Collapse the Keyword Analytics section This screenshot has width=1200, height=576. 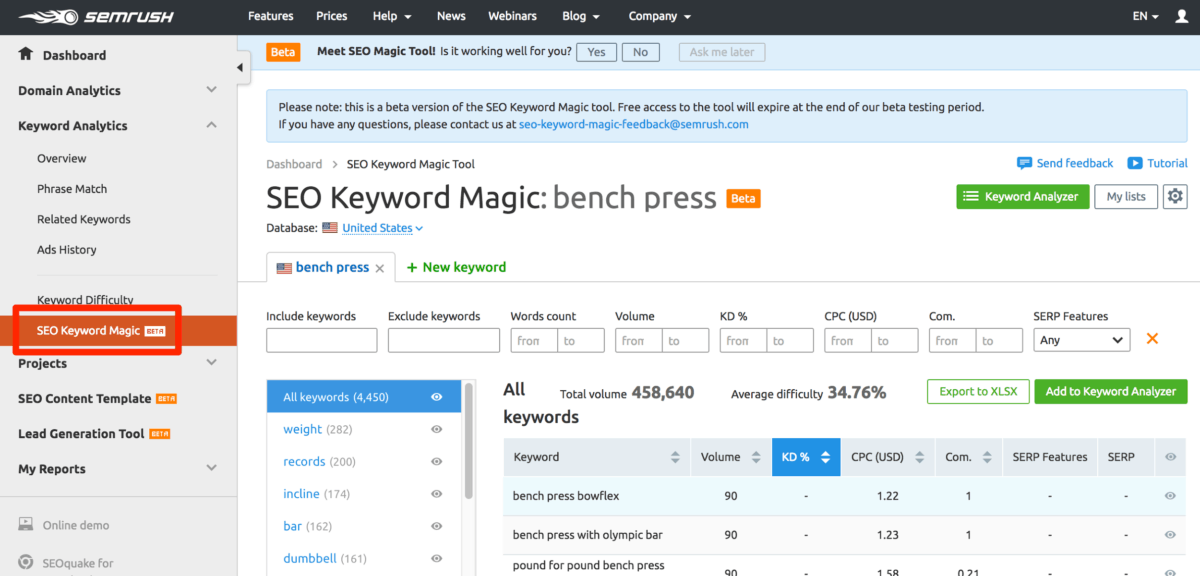click(x=211, y=125)
